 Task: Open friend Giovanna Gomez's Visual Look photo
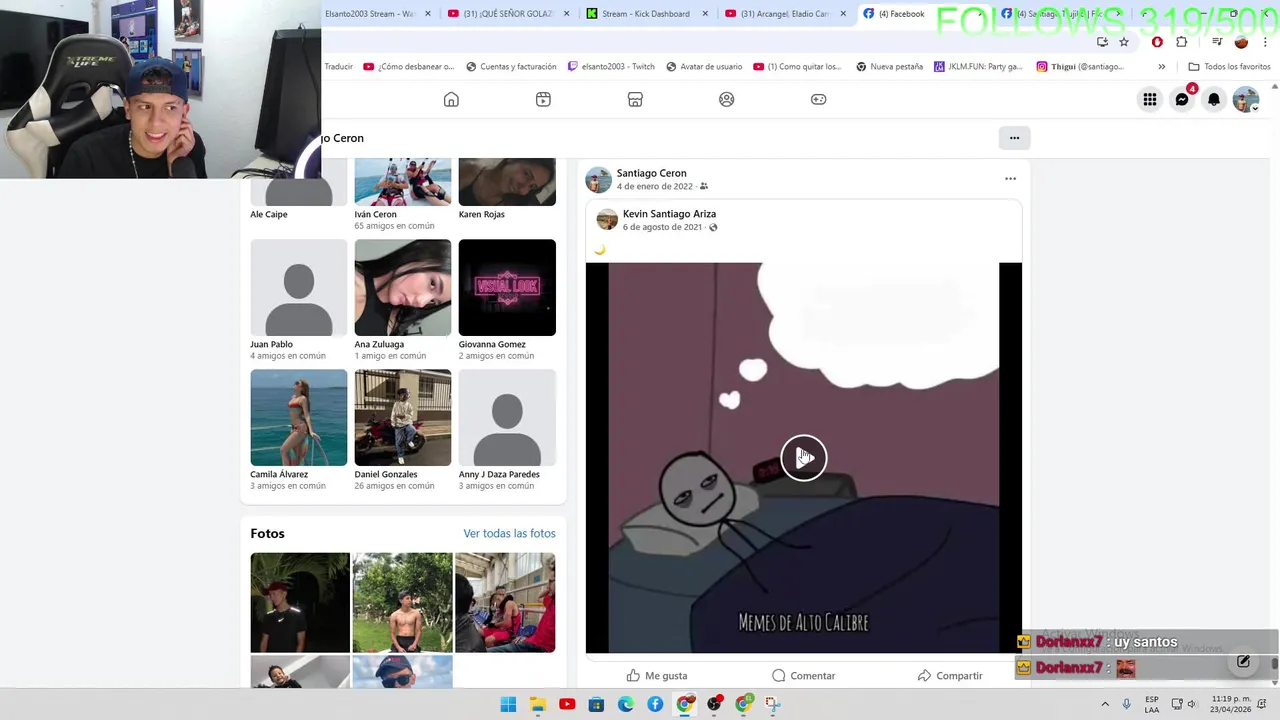[507, 287]
